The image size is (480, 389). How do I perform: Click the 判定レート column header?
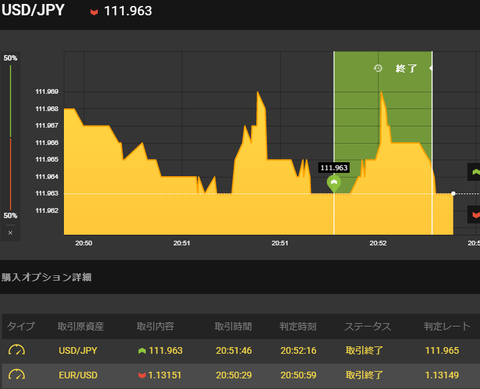tap(447, 326)
